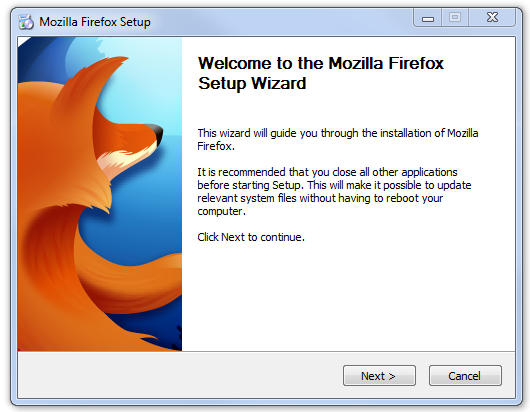Viewport: 530px width, 412px height.
Task: Click the Mozilla Firefox Setup title text
Action: 95,22
